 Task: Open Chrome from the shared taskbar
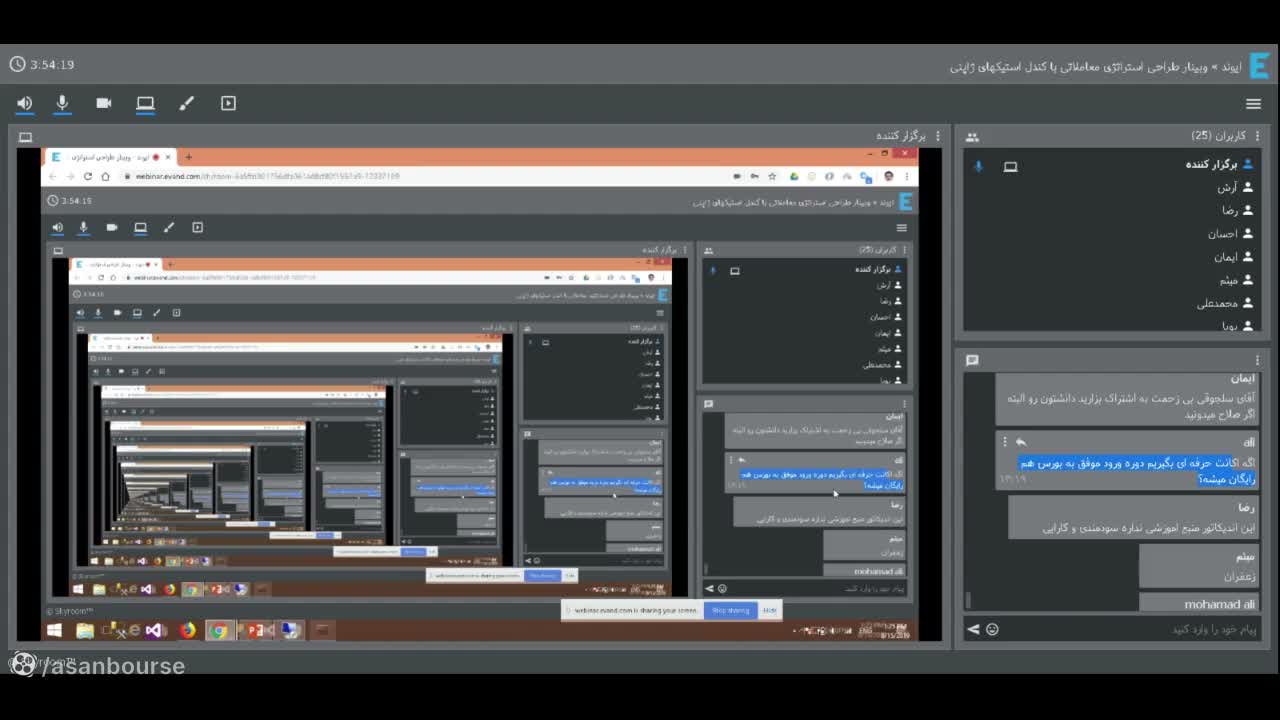pyautogui.click(x=219, y=630)
